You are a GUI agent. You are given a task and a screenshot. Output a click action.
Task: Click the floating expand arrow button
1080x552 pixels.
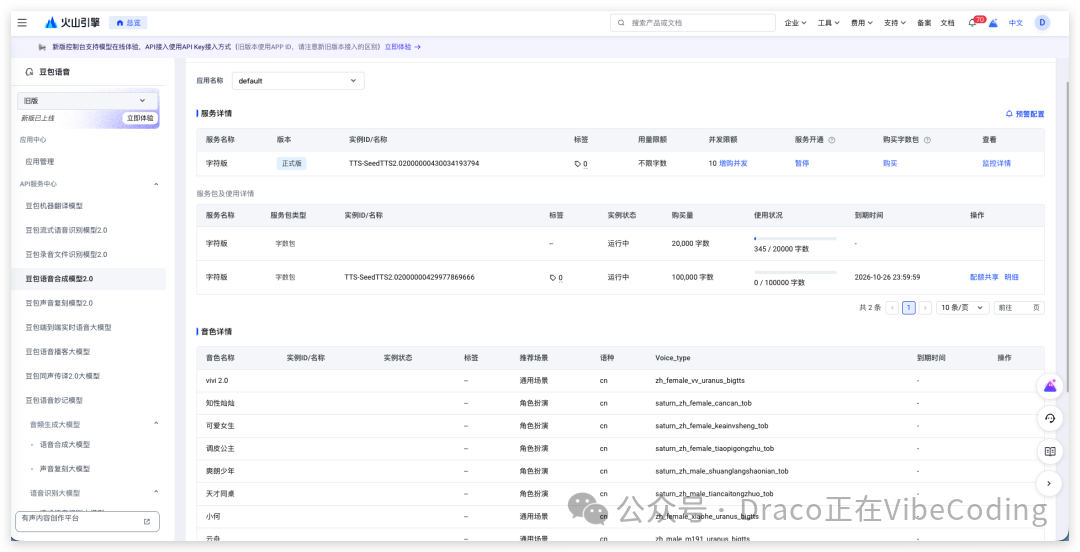(1050, 484)
